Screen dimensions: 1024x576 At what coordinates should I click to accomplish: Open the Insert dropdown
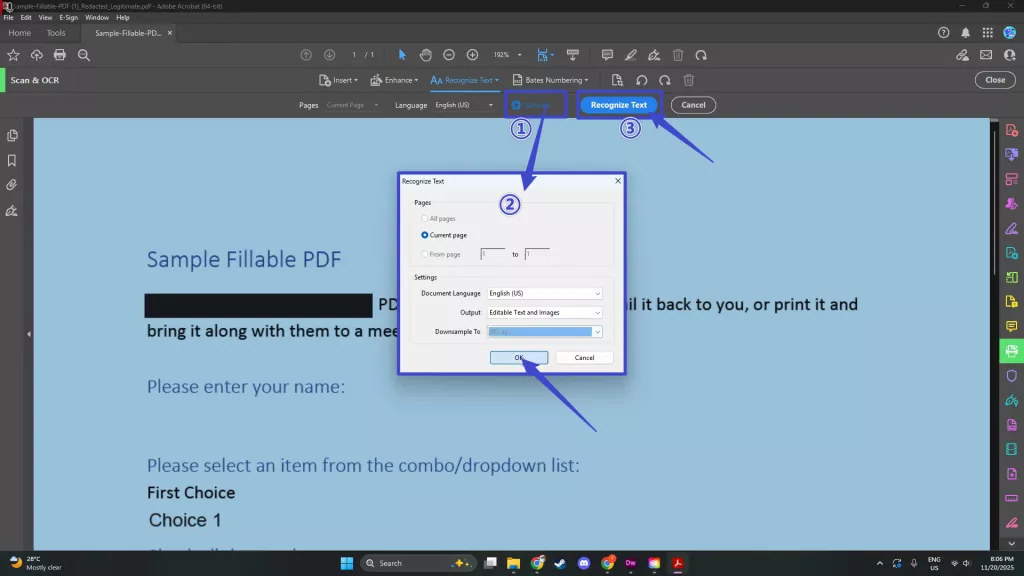[338, 80]
